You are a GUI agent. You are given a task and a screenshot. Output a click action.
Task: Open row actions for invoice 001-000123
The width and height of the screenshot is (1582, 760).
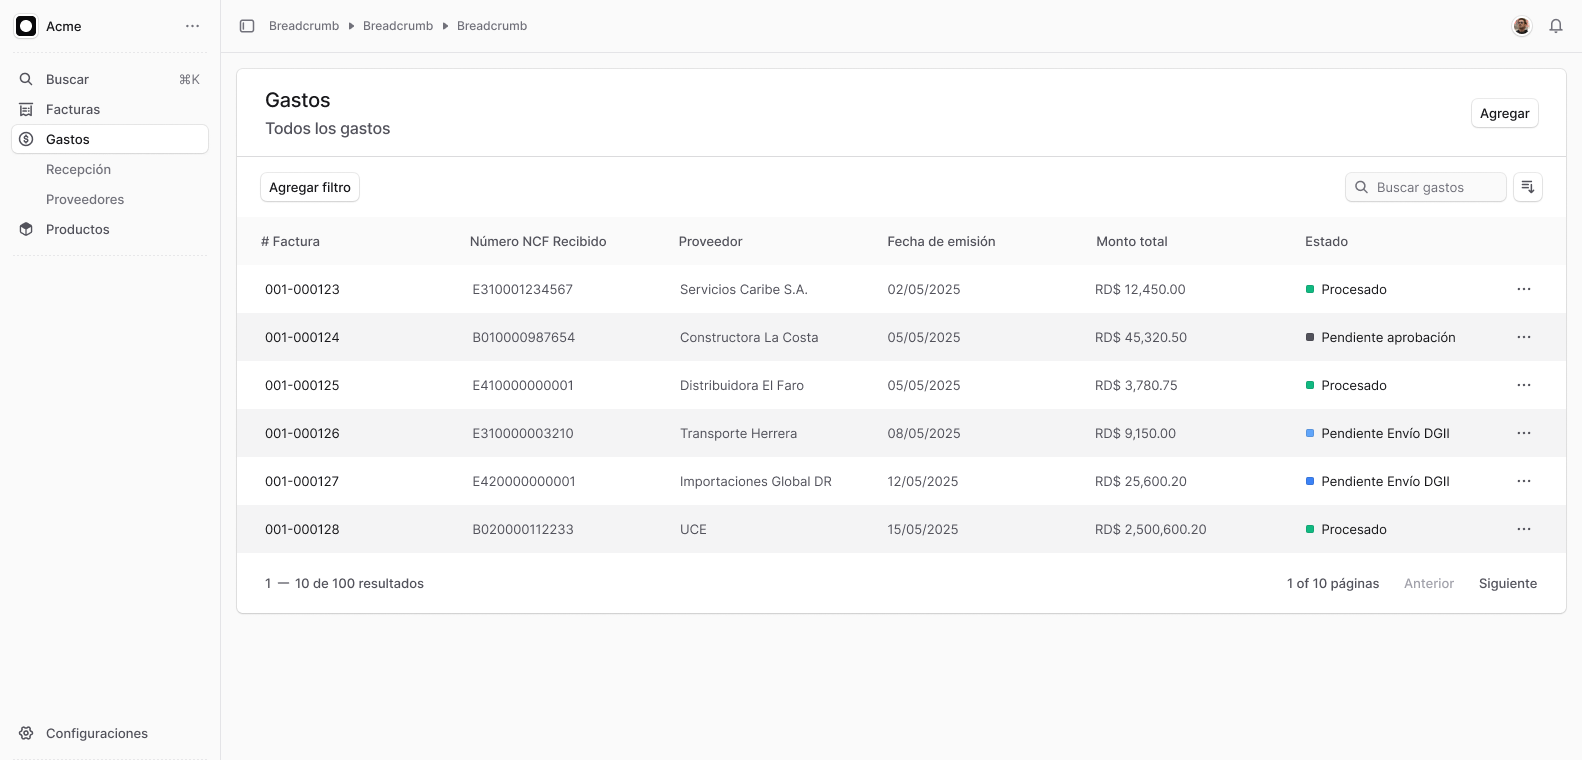(1523, 289)
